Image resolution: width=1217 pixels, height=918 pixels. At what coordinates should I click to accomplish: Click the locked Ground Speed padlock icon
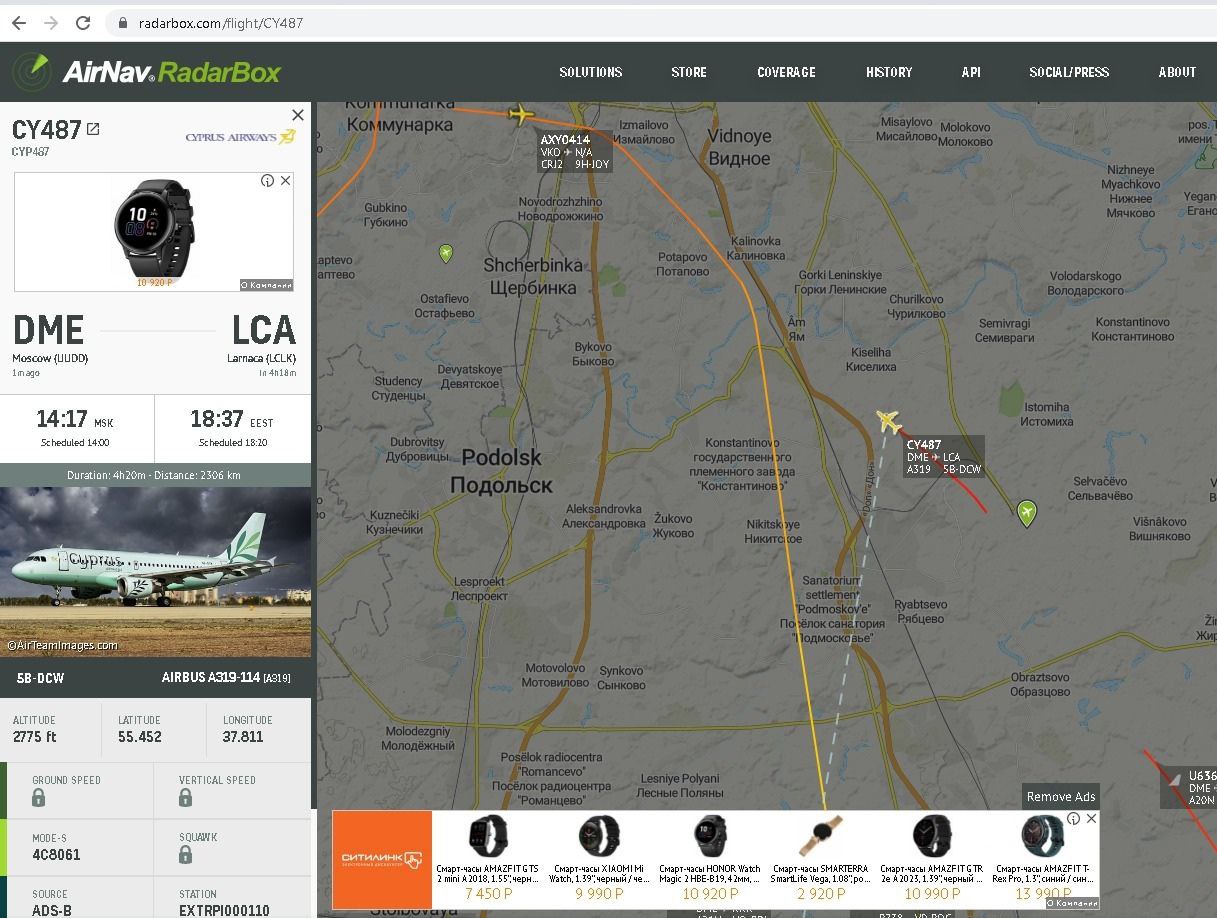pyautogui.click(x=38, y=797)
